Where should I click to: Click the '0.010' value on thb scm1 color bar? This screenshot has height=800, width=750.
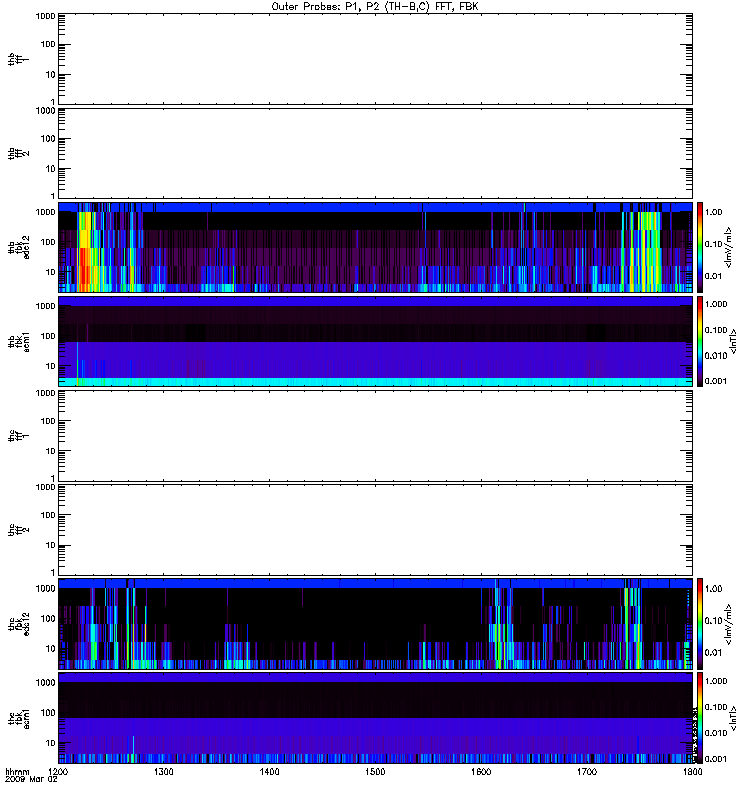pos(716,356)
